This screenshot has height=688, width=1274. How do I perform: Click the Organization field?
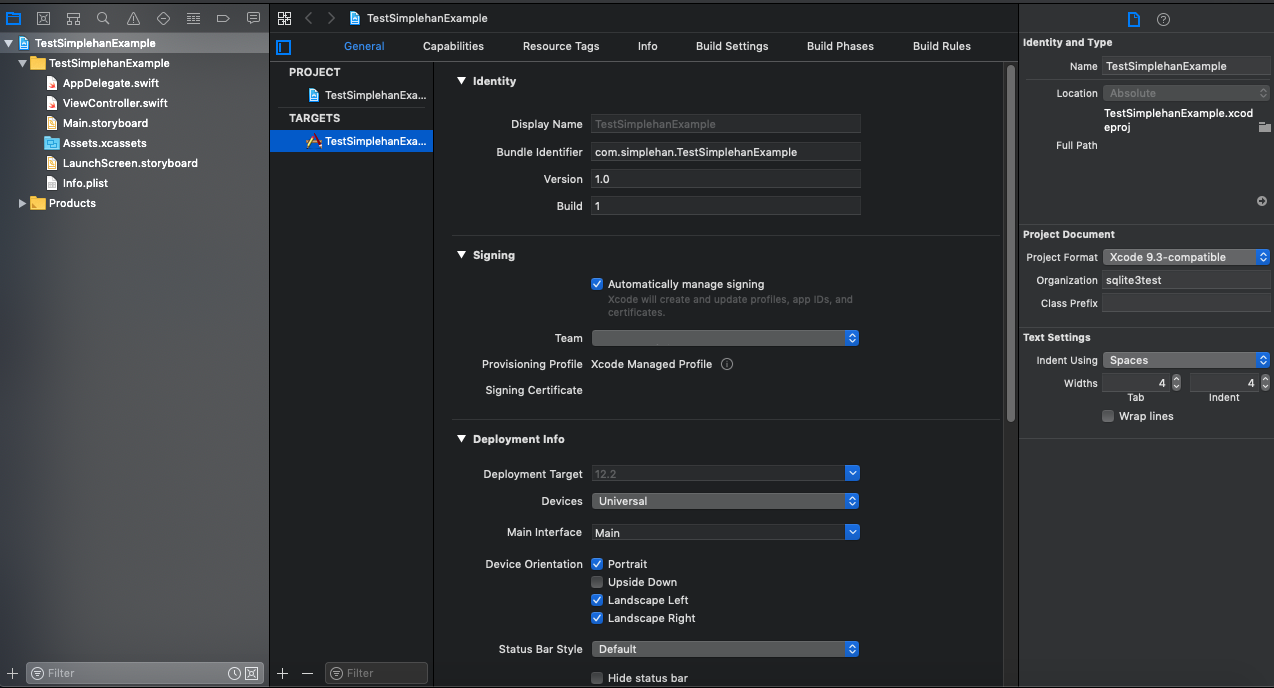pos(1186,280)
